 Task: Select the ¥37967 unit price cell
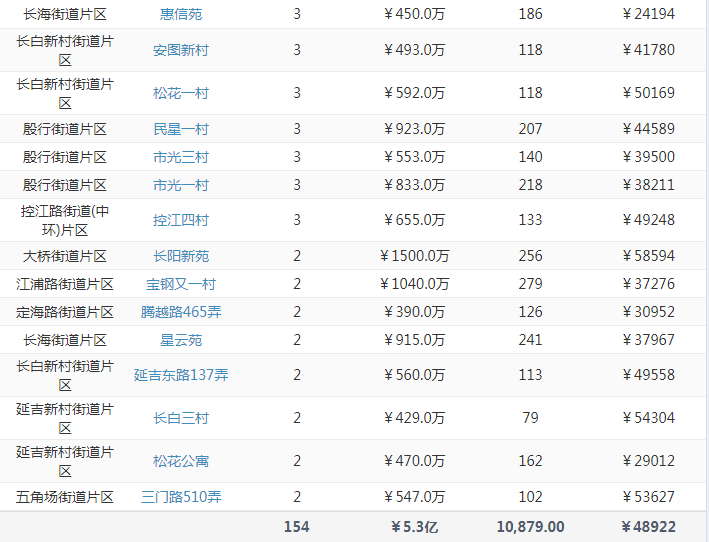648,340
